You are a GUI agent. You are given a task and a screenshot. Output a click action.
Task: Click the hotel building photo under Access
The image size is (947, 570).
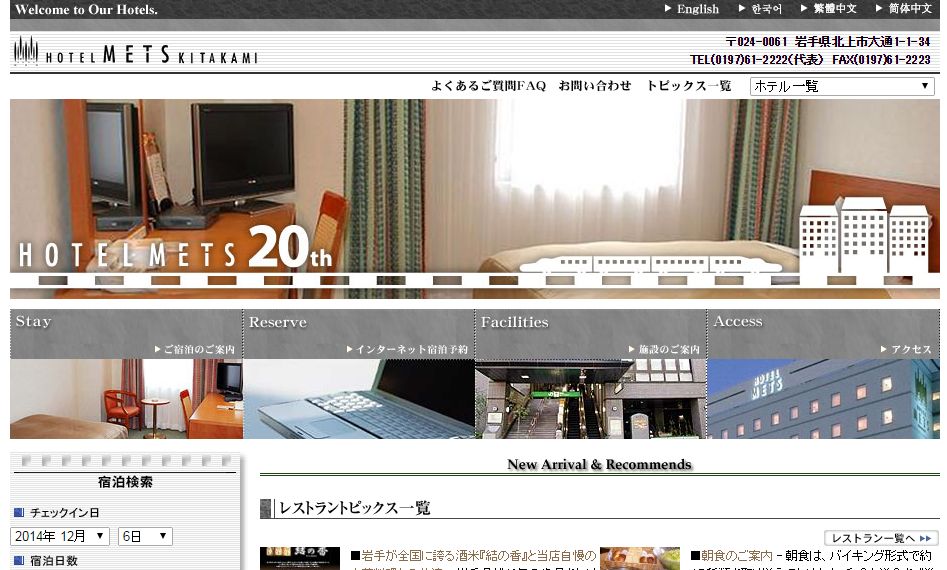pos(823,399)
